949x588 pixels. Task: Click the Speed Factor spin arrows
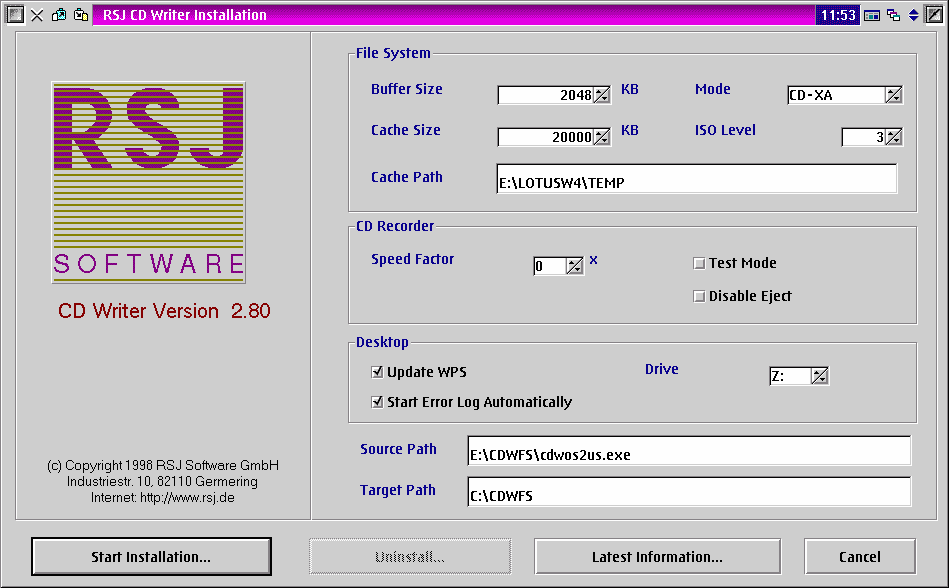coord(574,266)
